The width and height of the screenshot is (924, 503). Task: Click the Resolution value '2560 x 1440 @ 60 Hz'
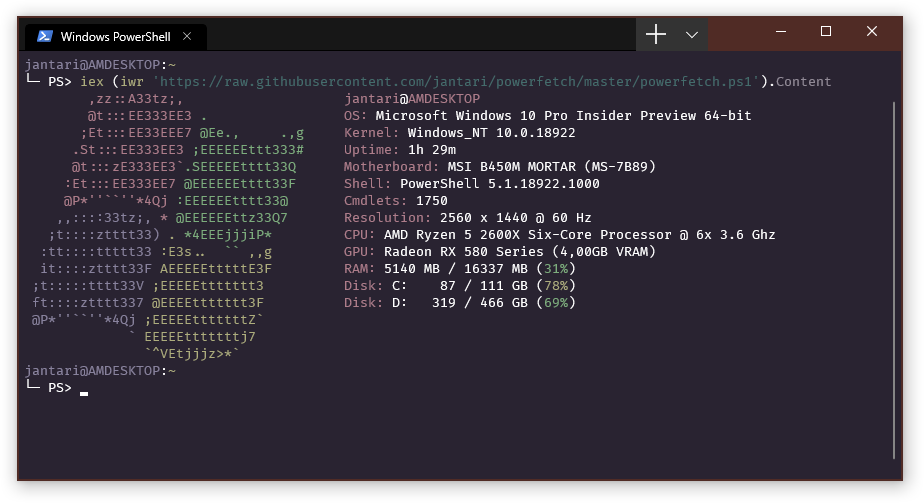(516, 218)
